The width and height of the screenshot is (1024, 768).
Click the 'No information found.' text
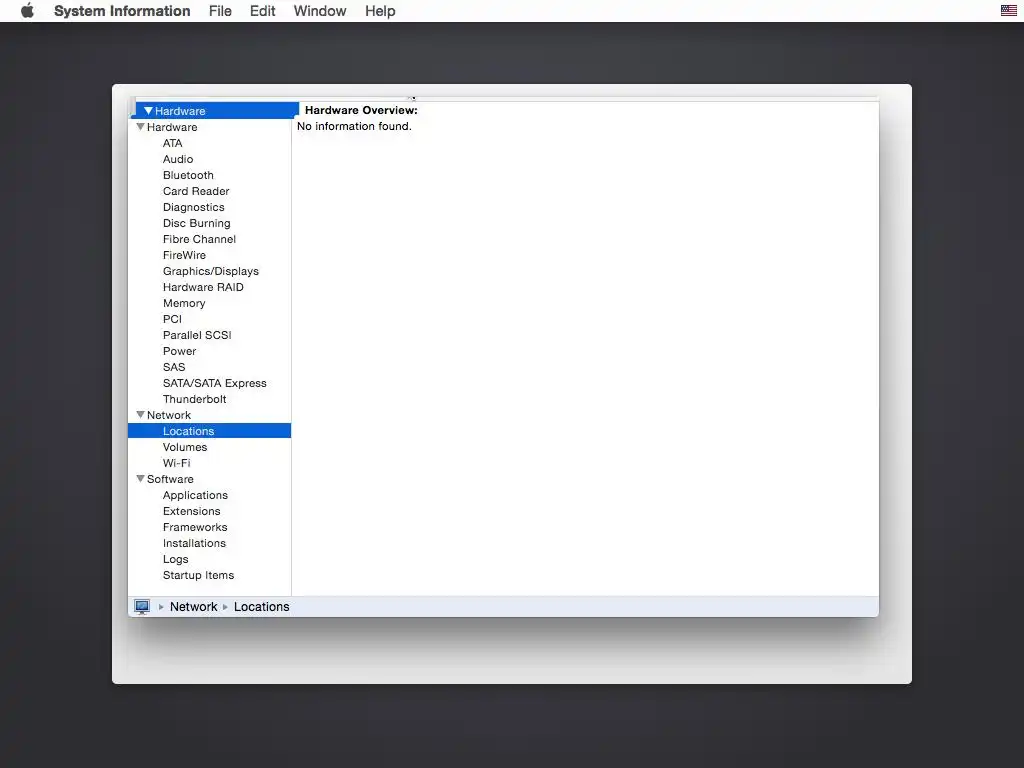(355, 126)
